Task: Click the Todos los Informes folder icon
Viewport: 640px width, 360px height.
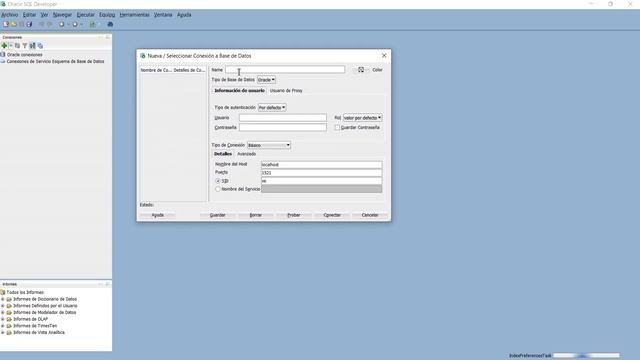Action: (x=3, y=292)
